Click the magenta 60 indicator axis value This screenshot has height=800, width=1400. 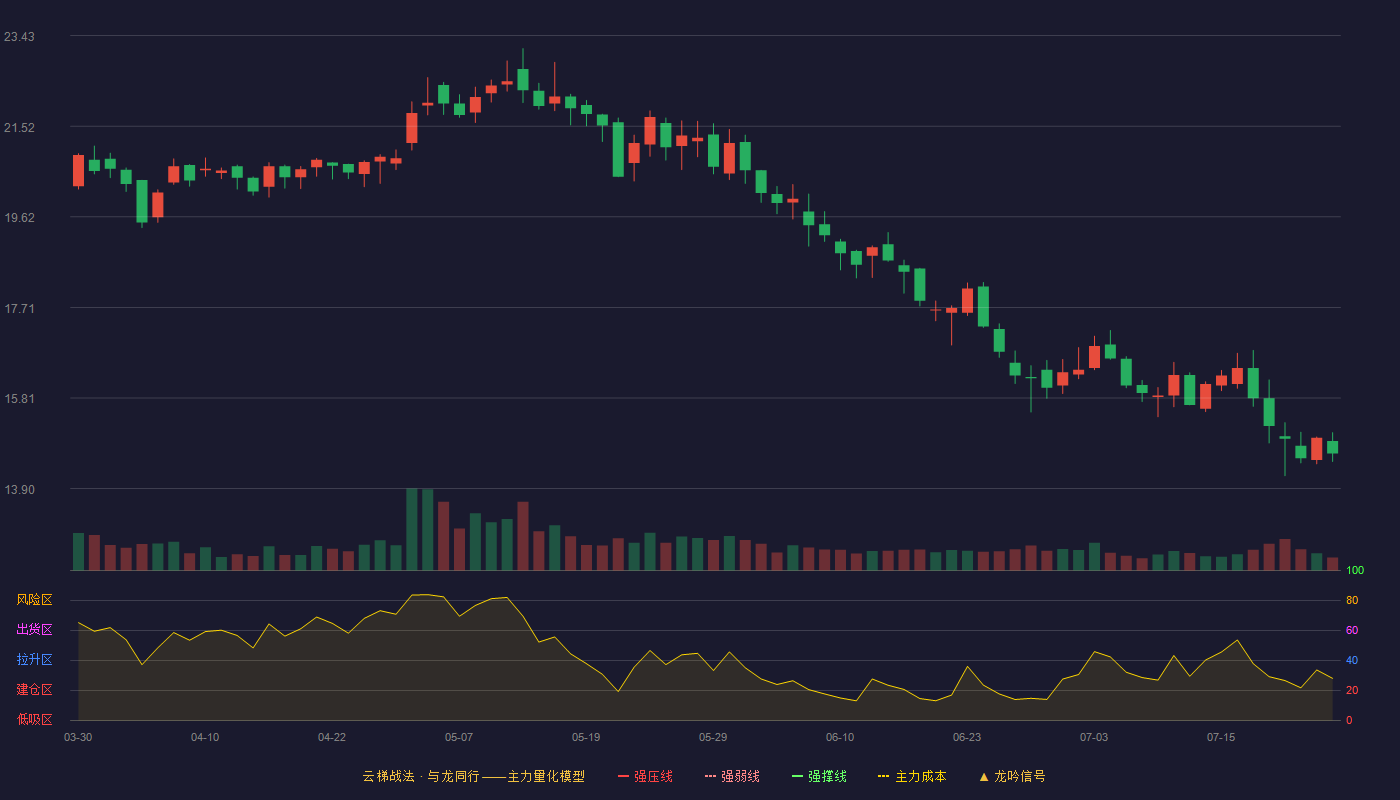1352,631
